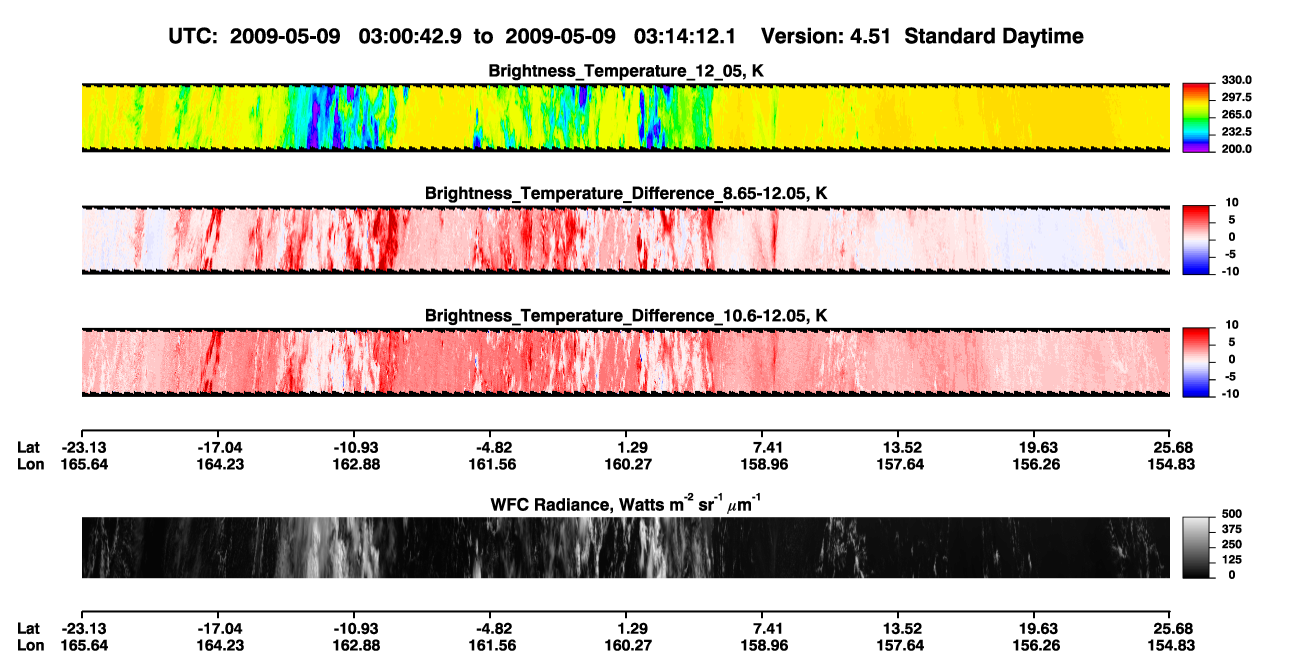
Task: Click upper axis longitude value 157.64
Action: (899, 465)
